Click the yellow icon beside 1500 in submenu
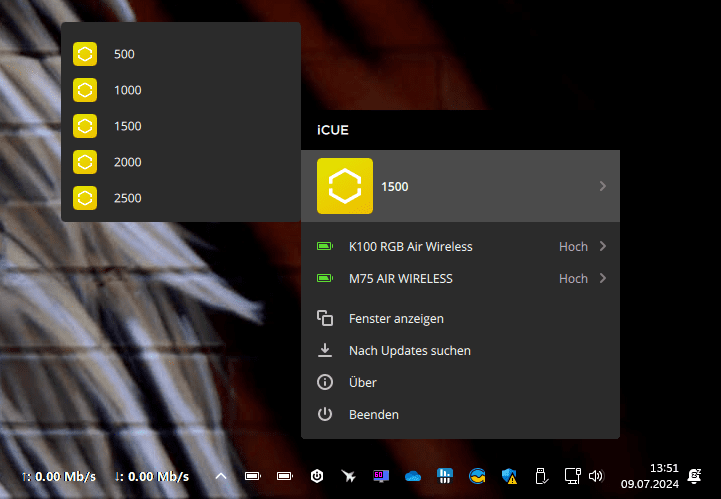The image size is (721, 499). pos(85,126)
